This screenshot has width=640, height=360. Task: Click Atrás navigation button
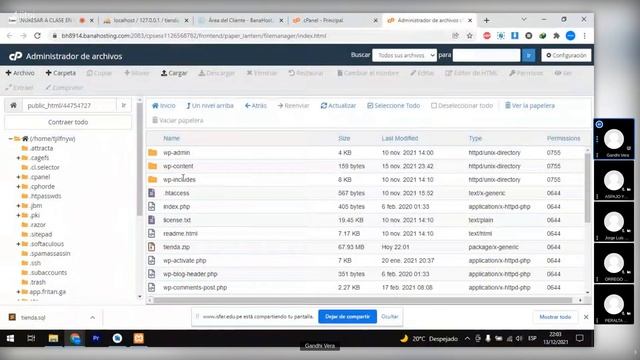[256, 106]
